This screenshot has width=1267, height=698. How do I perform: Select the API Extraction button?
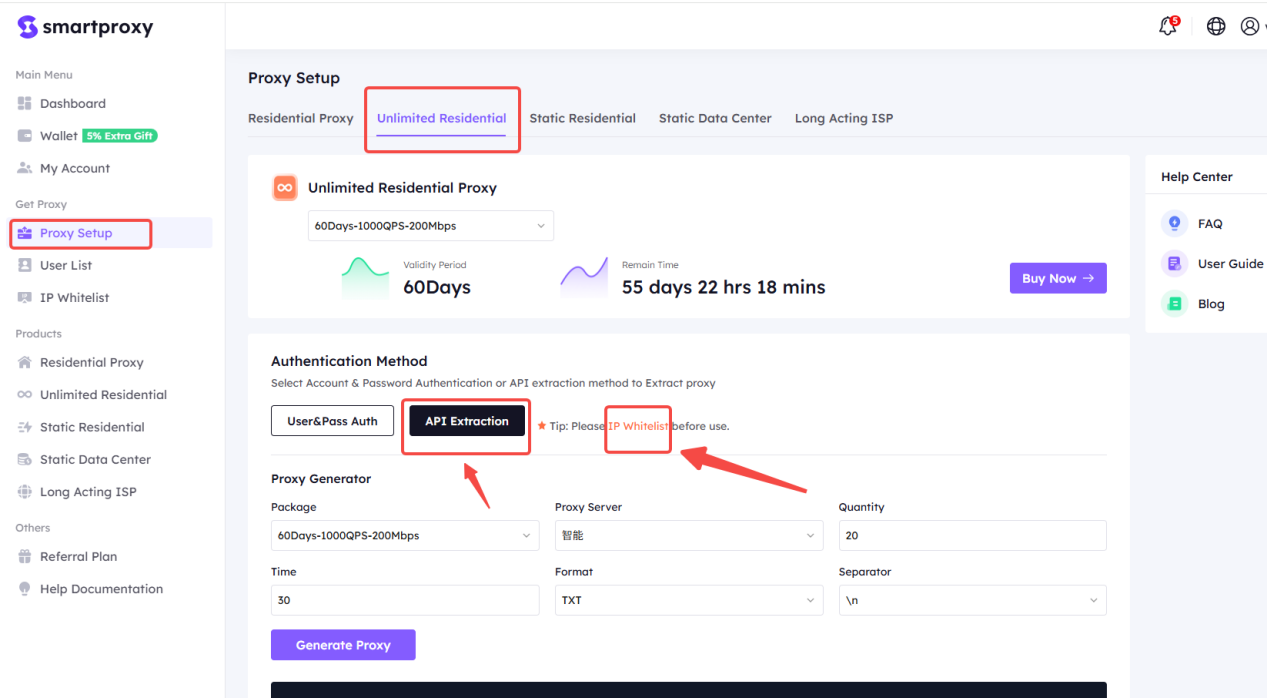pos(467,421)
